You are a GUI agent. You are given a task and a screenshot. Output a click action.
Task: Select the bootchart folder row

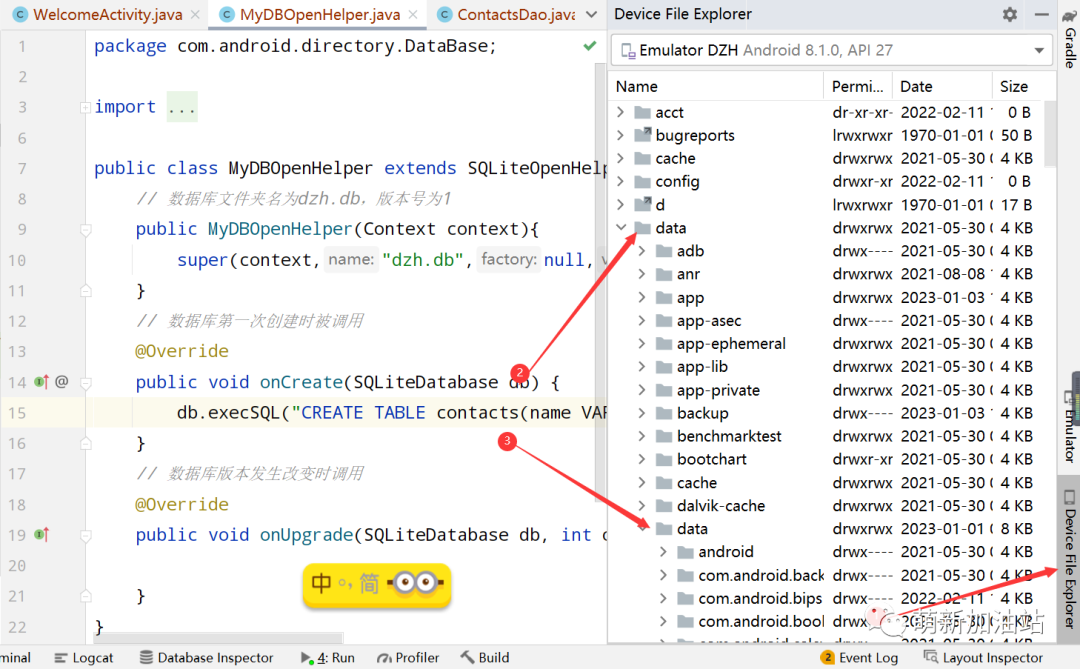click(x=827, y=460)
